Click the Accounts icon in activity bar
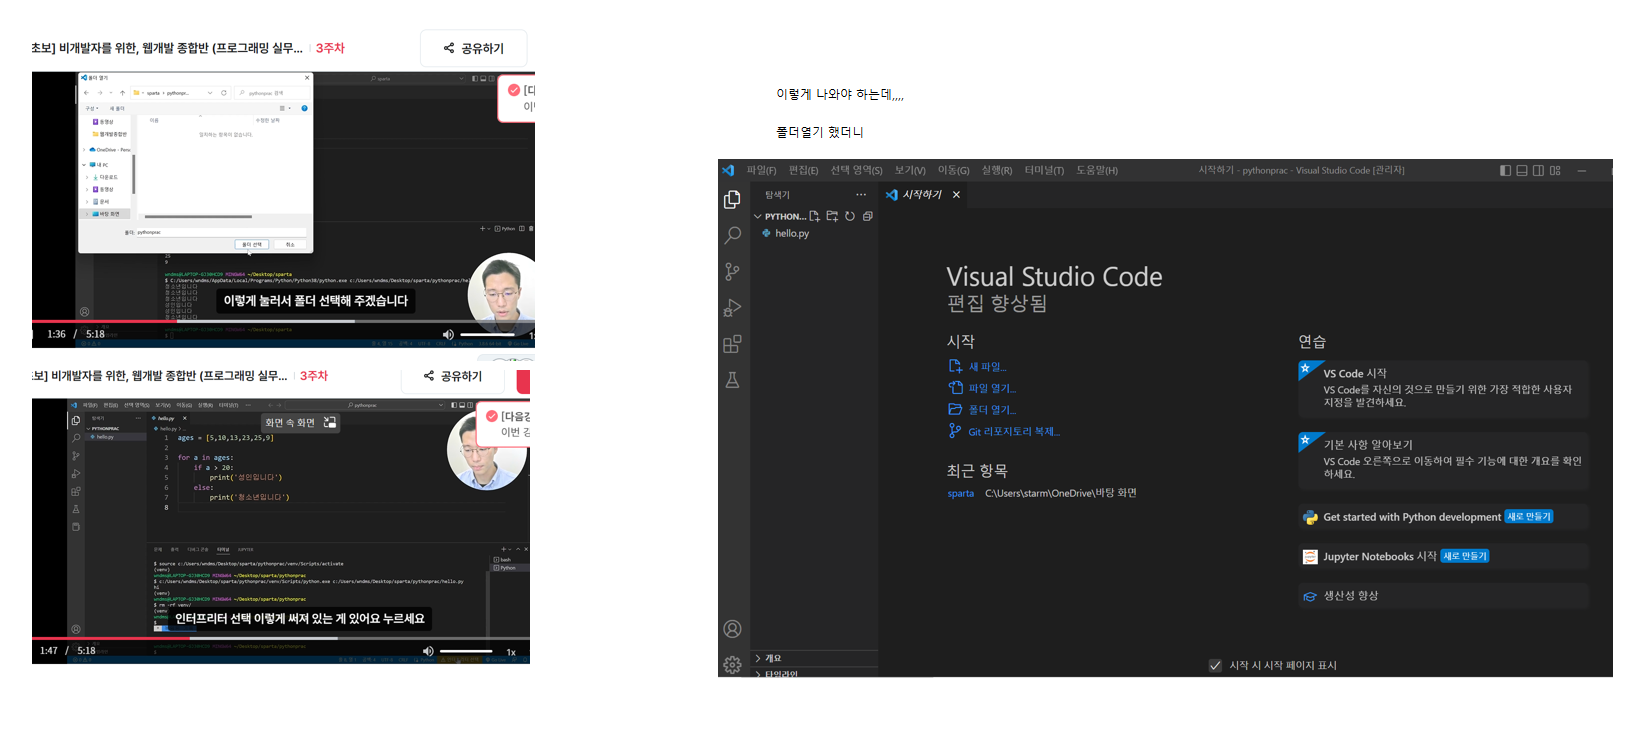 click(732, 629)
